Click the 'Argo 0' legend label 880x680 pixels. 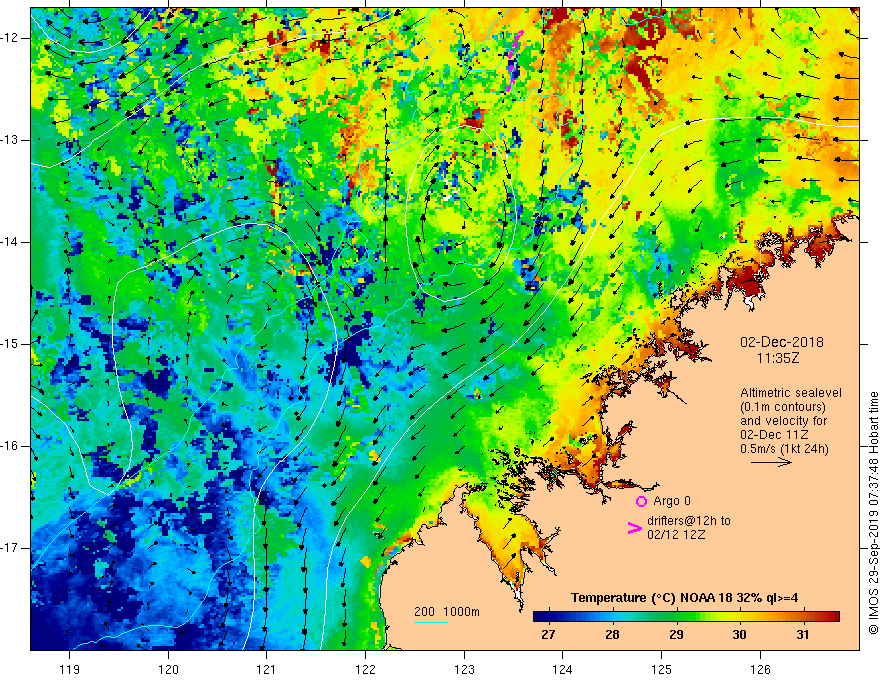672,501
